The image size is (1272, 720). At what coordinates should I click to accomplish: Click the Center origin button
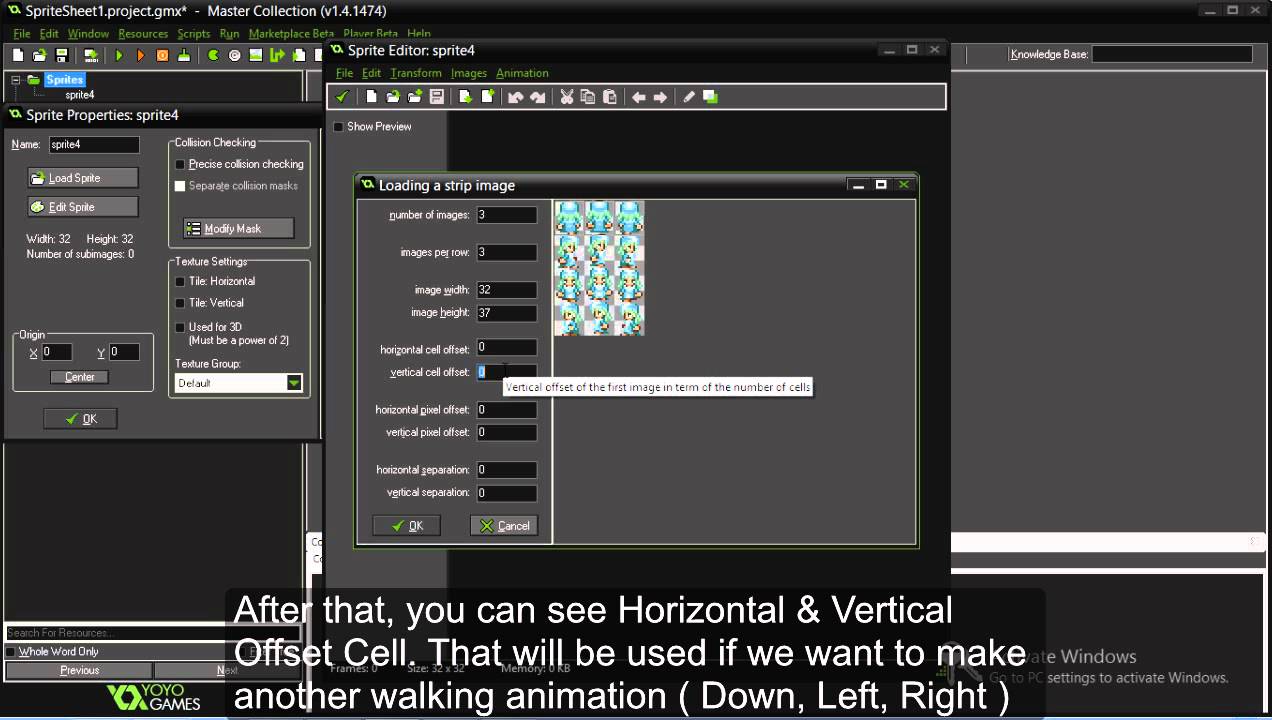pyautogui.click(x=80, y=377)
